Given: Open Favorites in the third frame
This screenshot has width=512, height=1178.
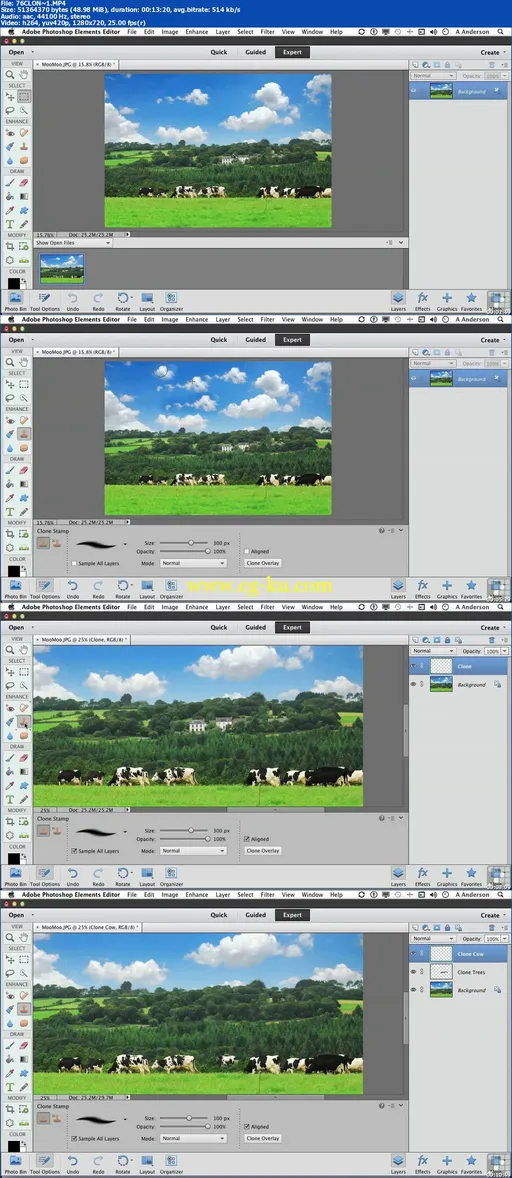Looking at the screenshot, I should pyautogui.click(x=471, y=875).
